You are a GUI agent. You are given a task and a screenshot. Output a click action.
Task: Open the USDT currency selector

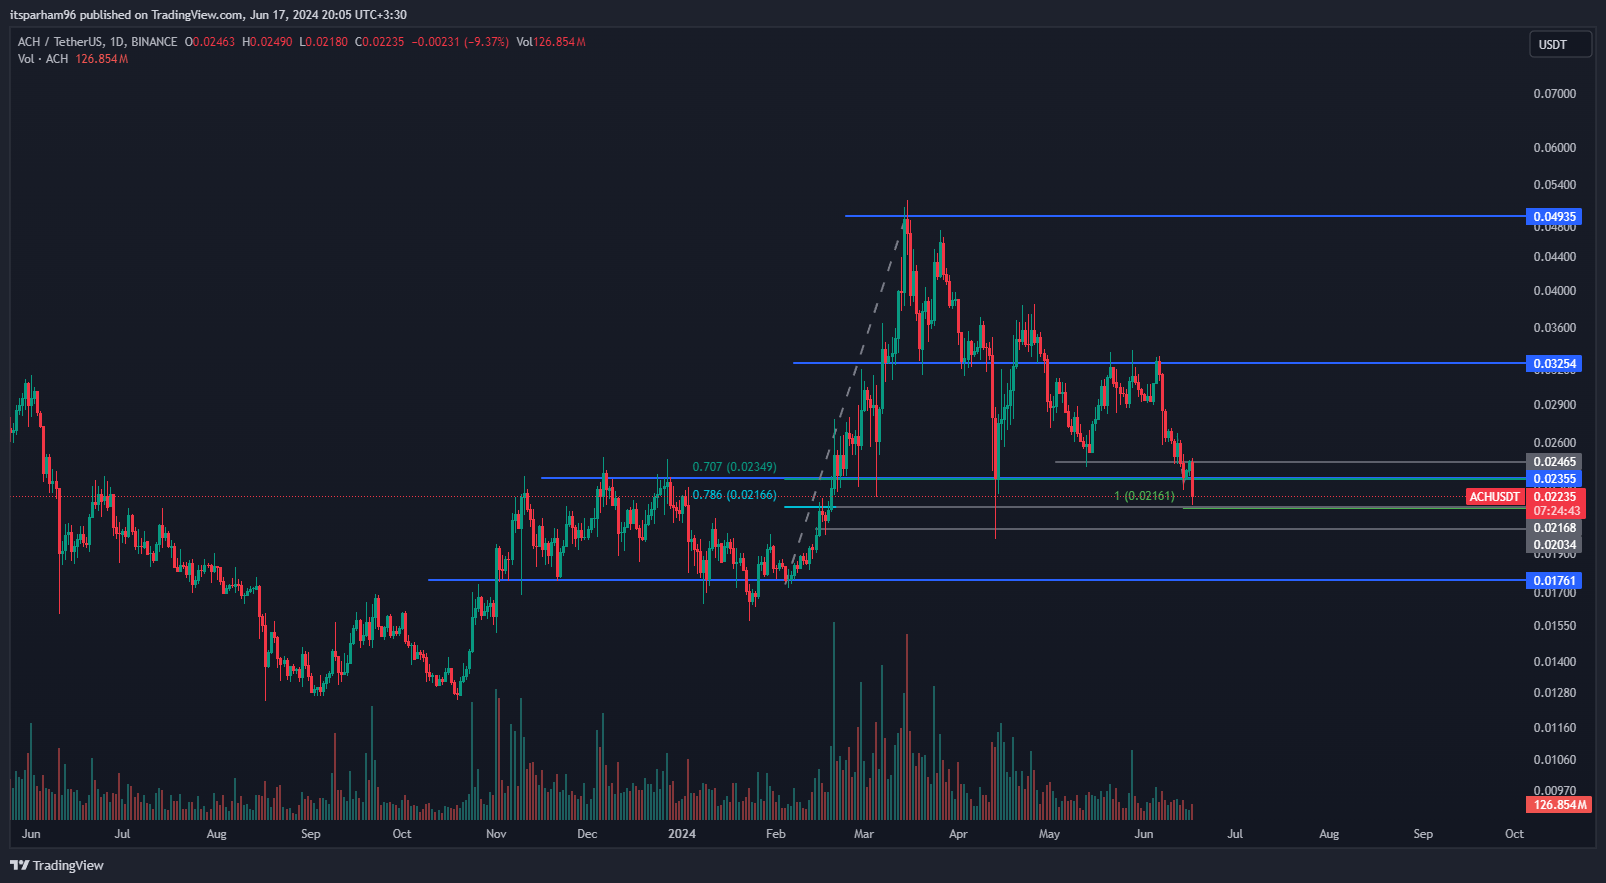1560,44
